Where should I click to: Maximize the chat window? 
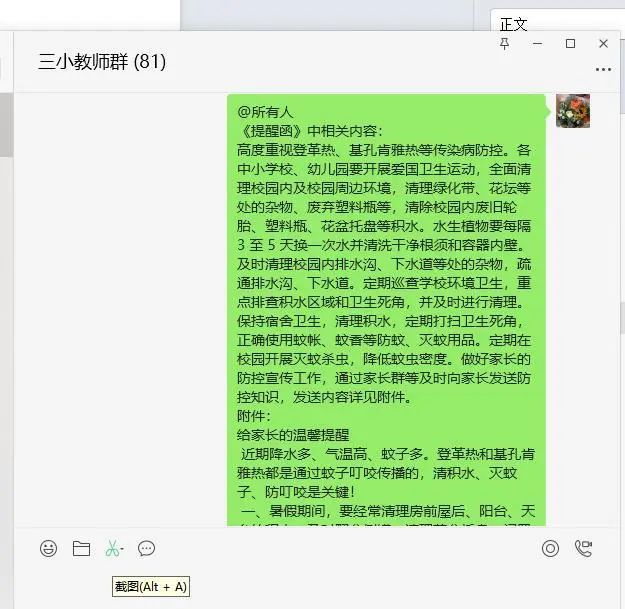(x=570, y=43)
